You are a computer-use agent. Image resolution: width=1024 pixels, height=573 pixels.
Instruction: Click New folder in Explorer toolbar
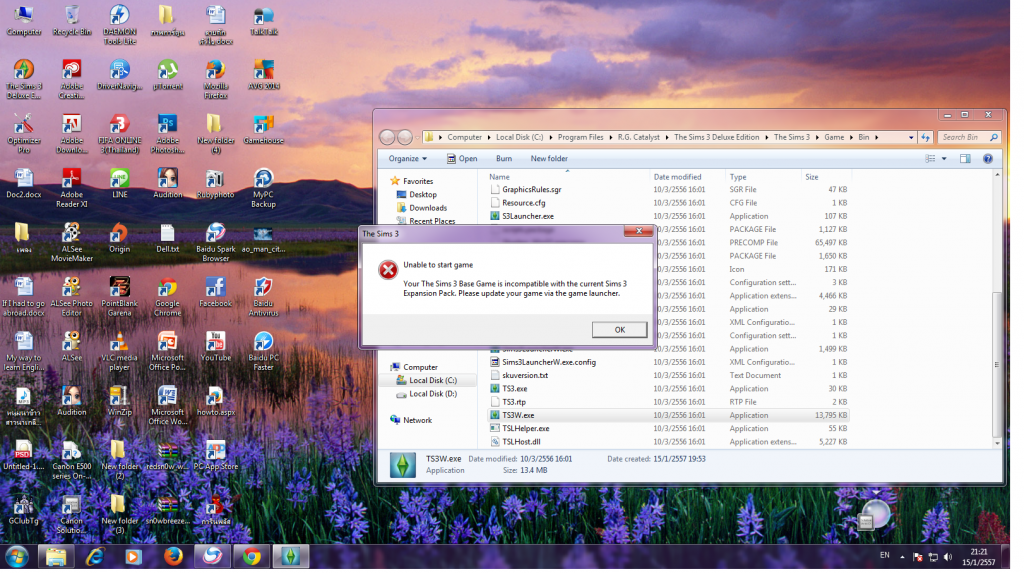tap(549, 159)
